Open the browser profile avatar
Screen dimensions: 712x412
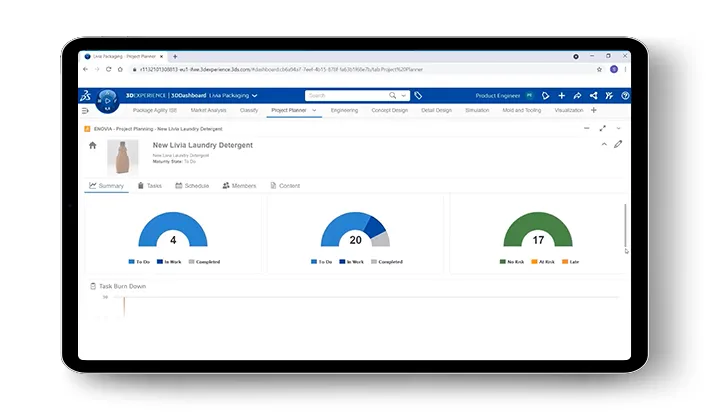tap(614, 69)
